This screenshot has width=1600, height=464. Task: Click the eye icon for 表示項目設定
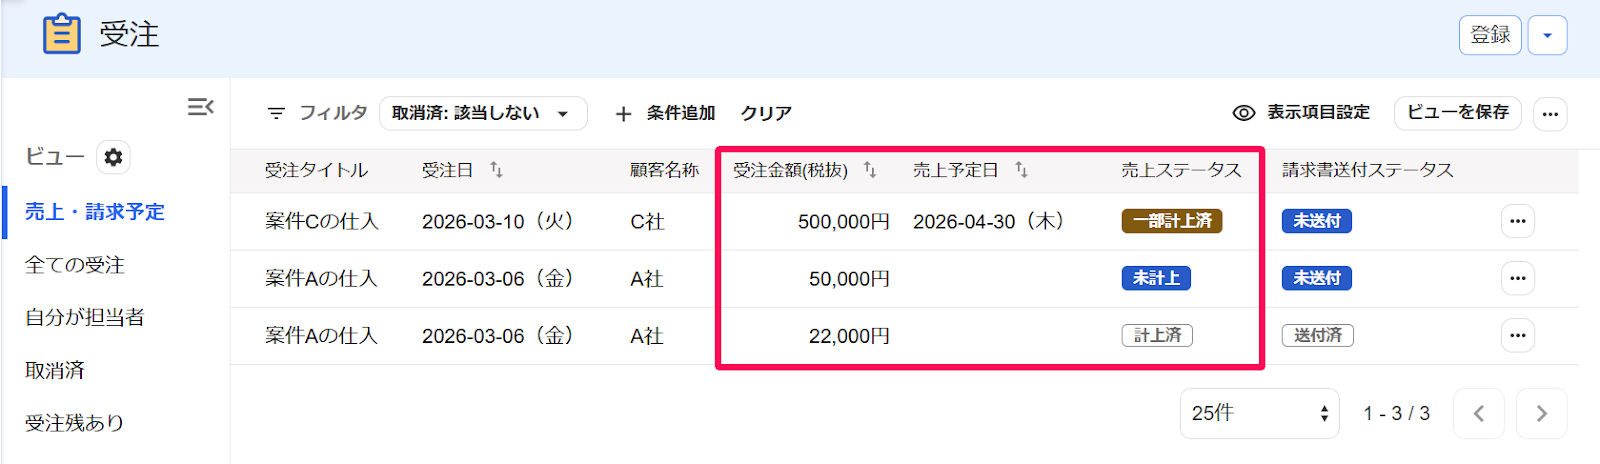click(x=1244, y=113)
